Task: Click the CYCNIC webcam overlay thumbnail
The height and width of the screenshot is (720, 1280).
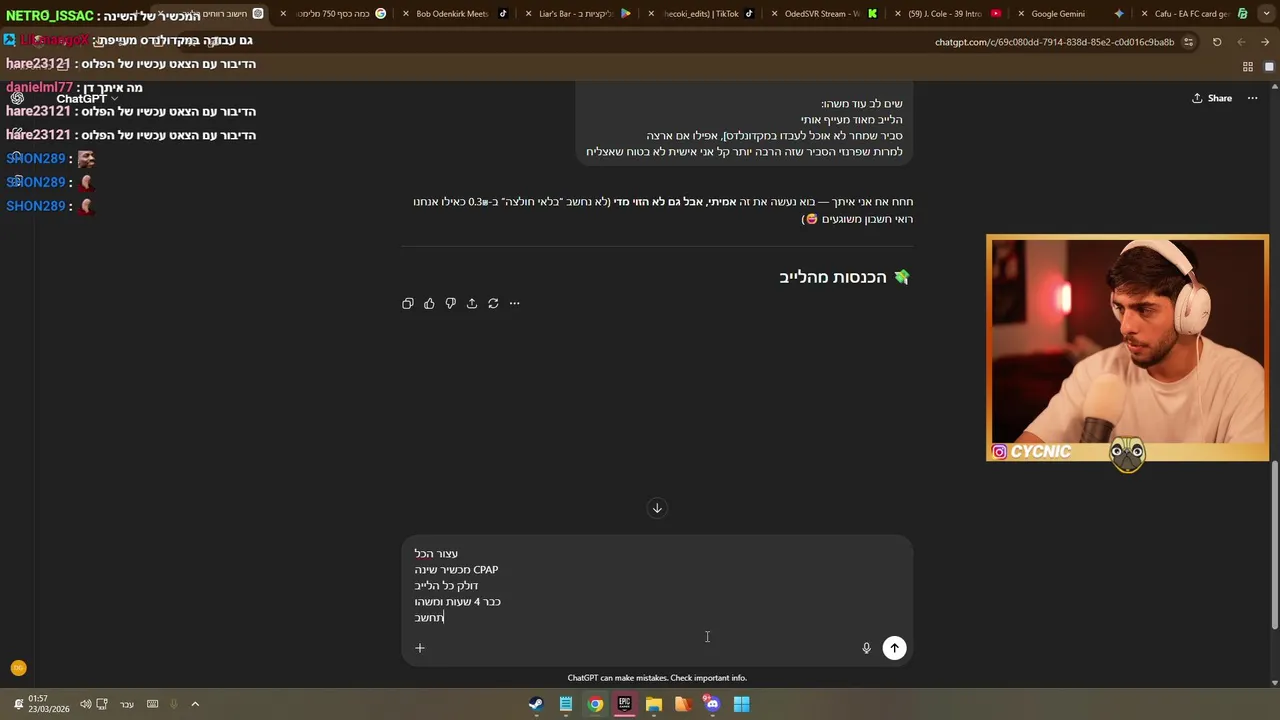Action: [1127, 348]
